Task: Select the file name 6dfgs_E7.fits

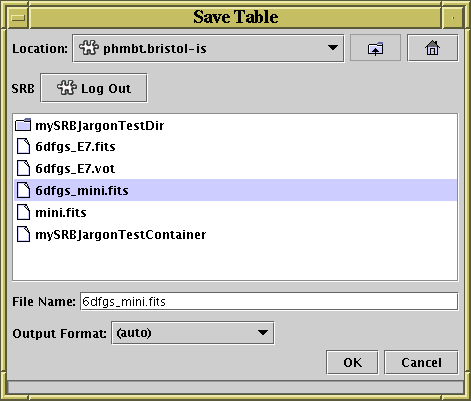Action: [x=75, y=147]
